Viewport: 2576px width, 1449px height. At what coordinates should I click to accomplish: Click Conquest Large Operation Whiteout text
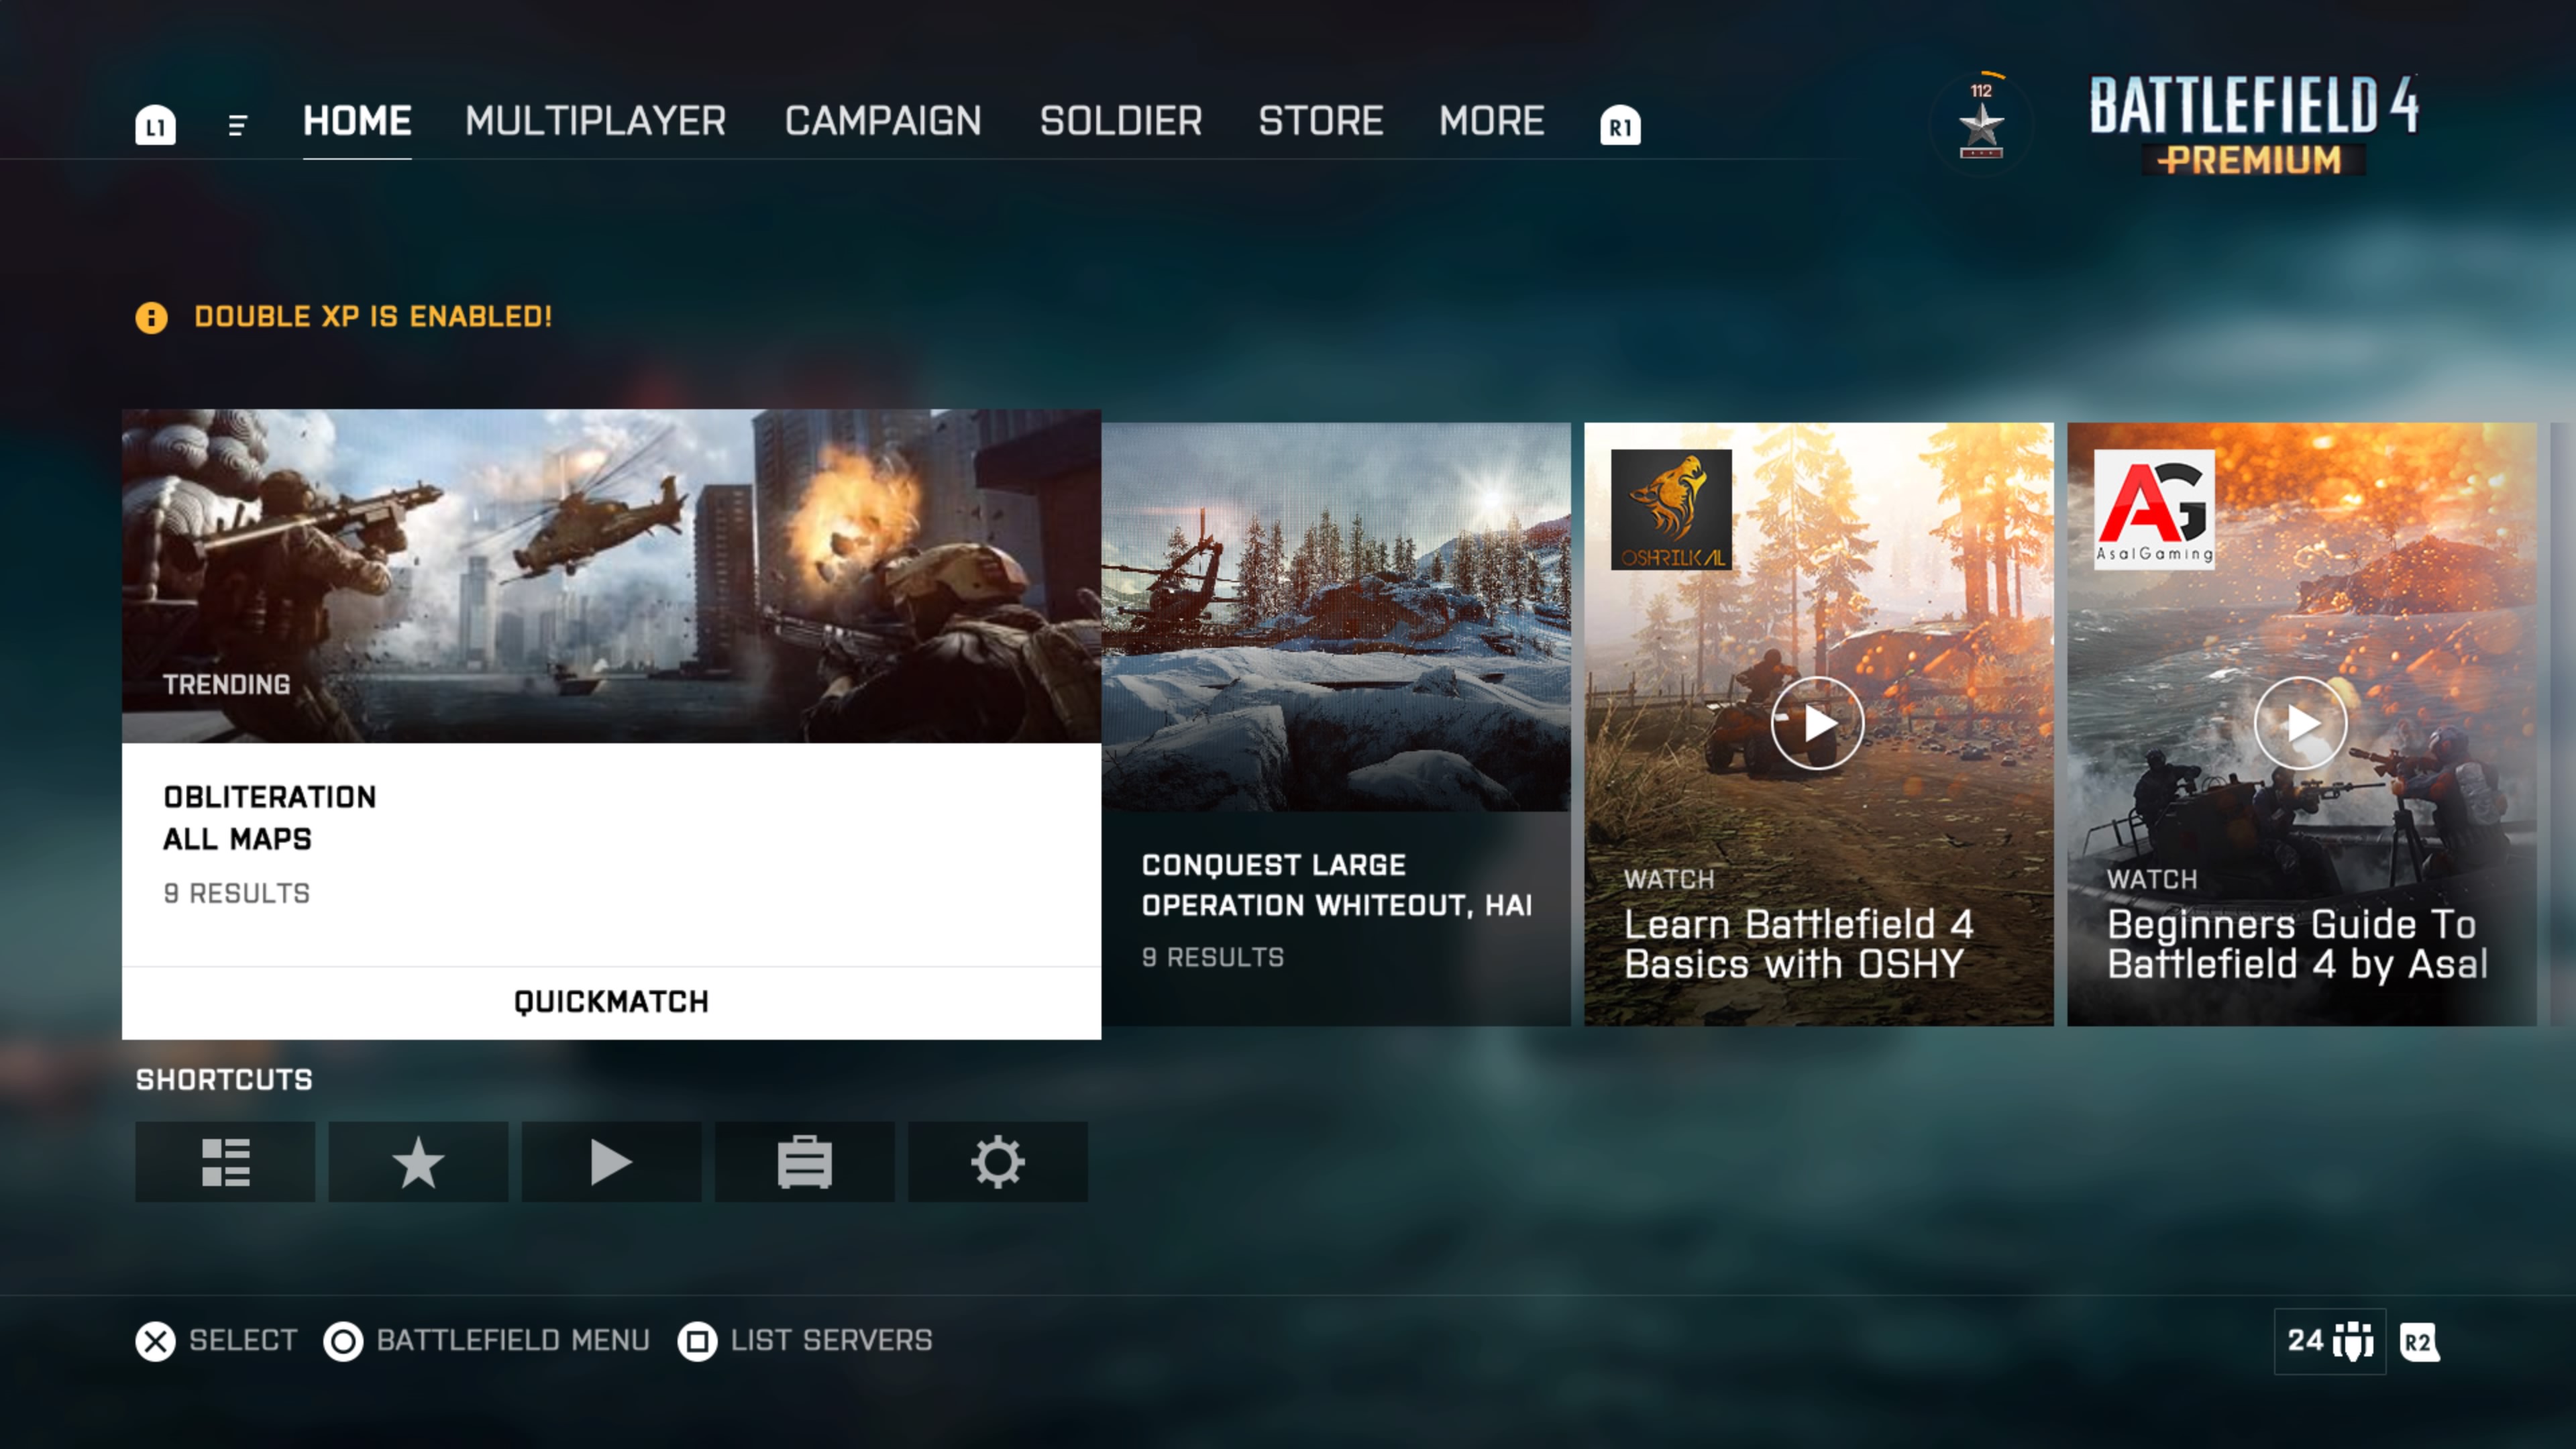click(1337, 885)
